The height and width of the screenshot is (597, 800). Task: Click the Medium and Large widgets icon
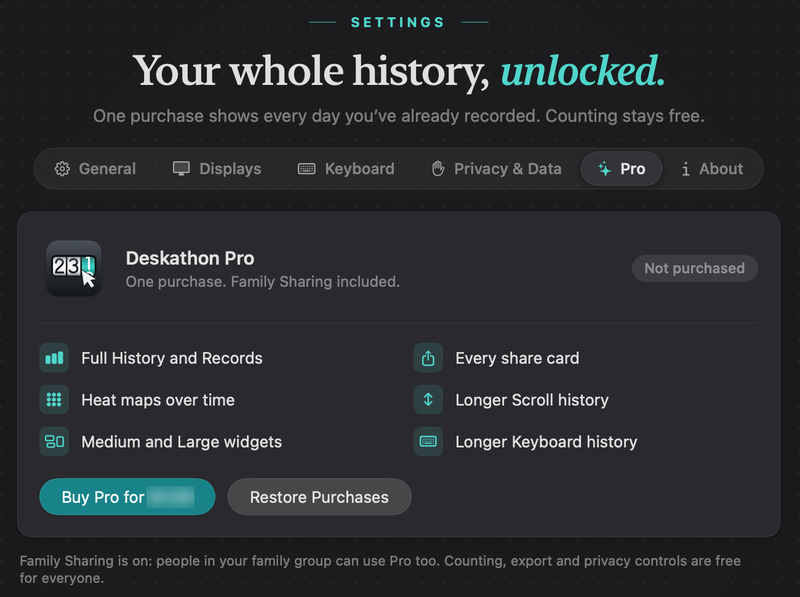(x=54, y=441)
